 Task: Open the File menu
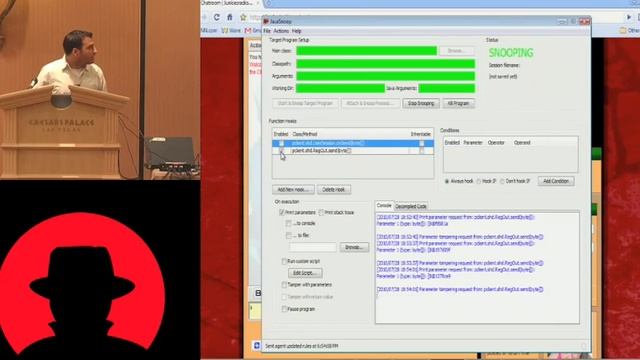tap(267, 31)
